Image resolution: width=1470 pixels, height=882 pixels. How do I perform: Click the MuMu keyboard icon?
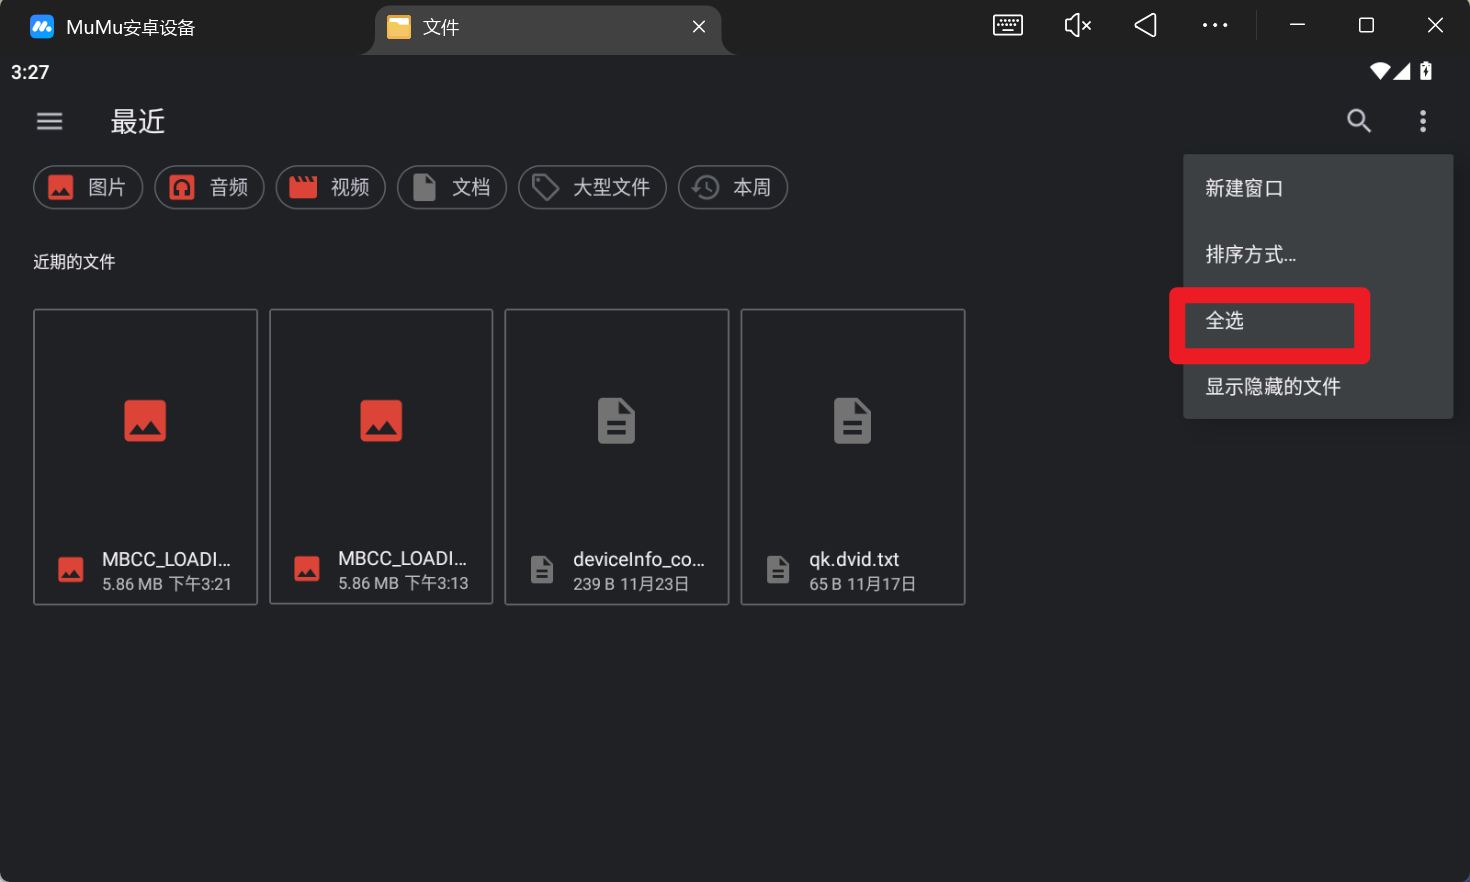point(1007,26)
